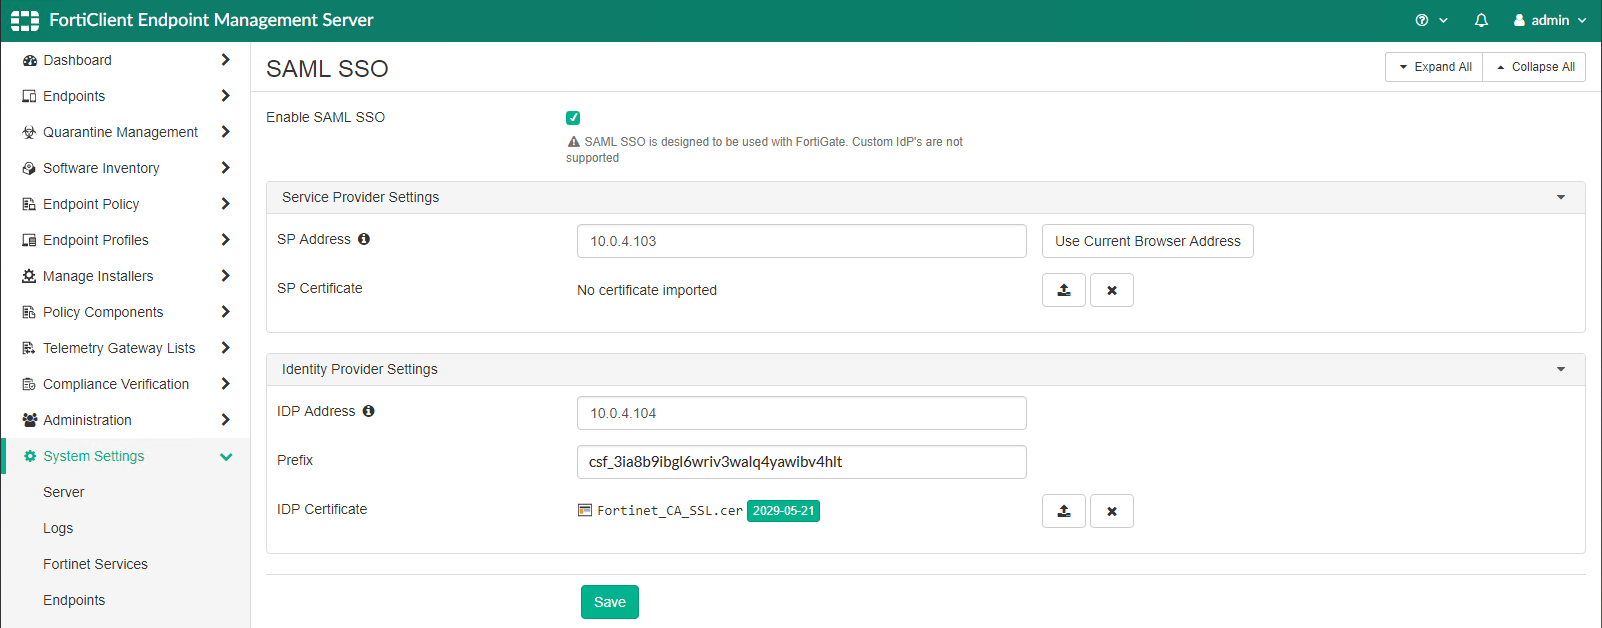Click the "No certificate imported" text
The width and height of the screenshot is (1602, 628).
coord(647,290)
